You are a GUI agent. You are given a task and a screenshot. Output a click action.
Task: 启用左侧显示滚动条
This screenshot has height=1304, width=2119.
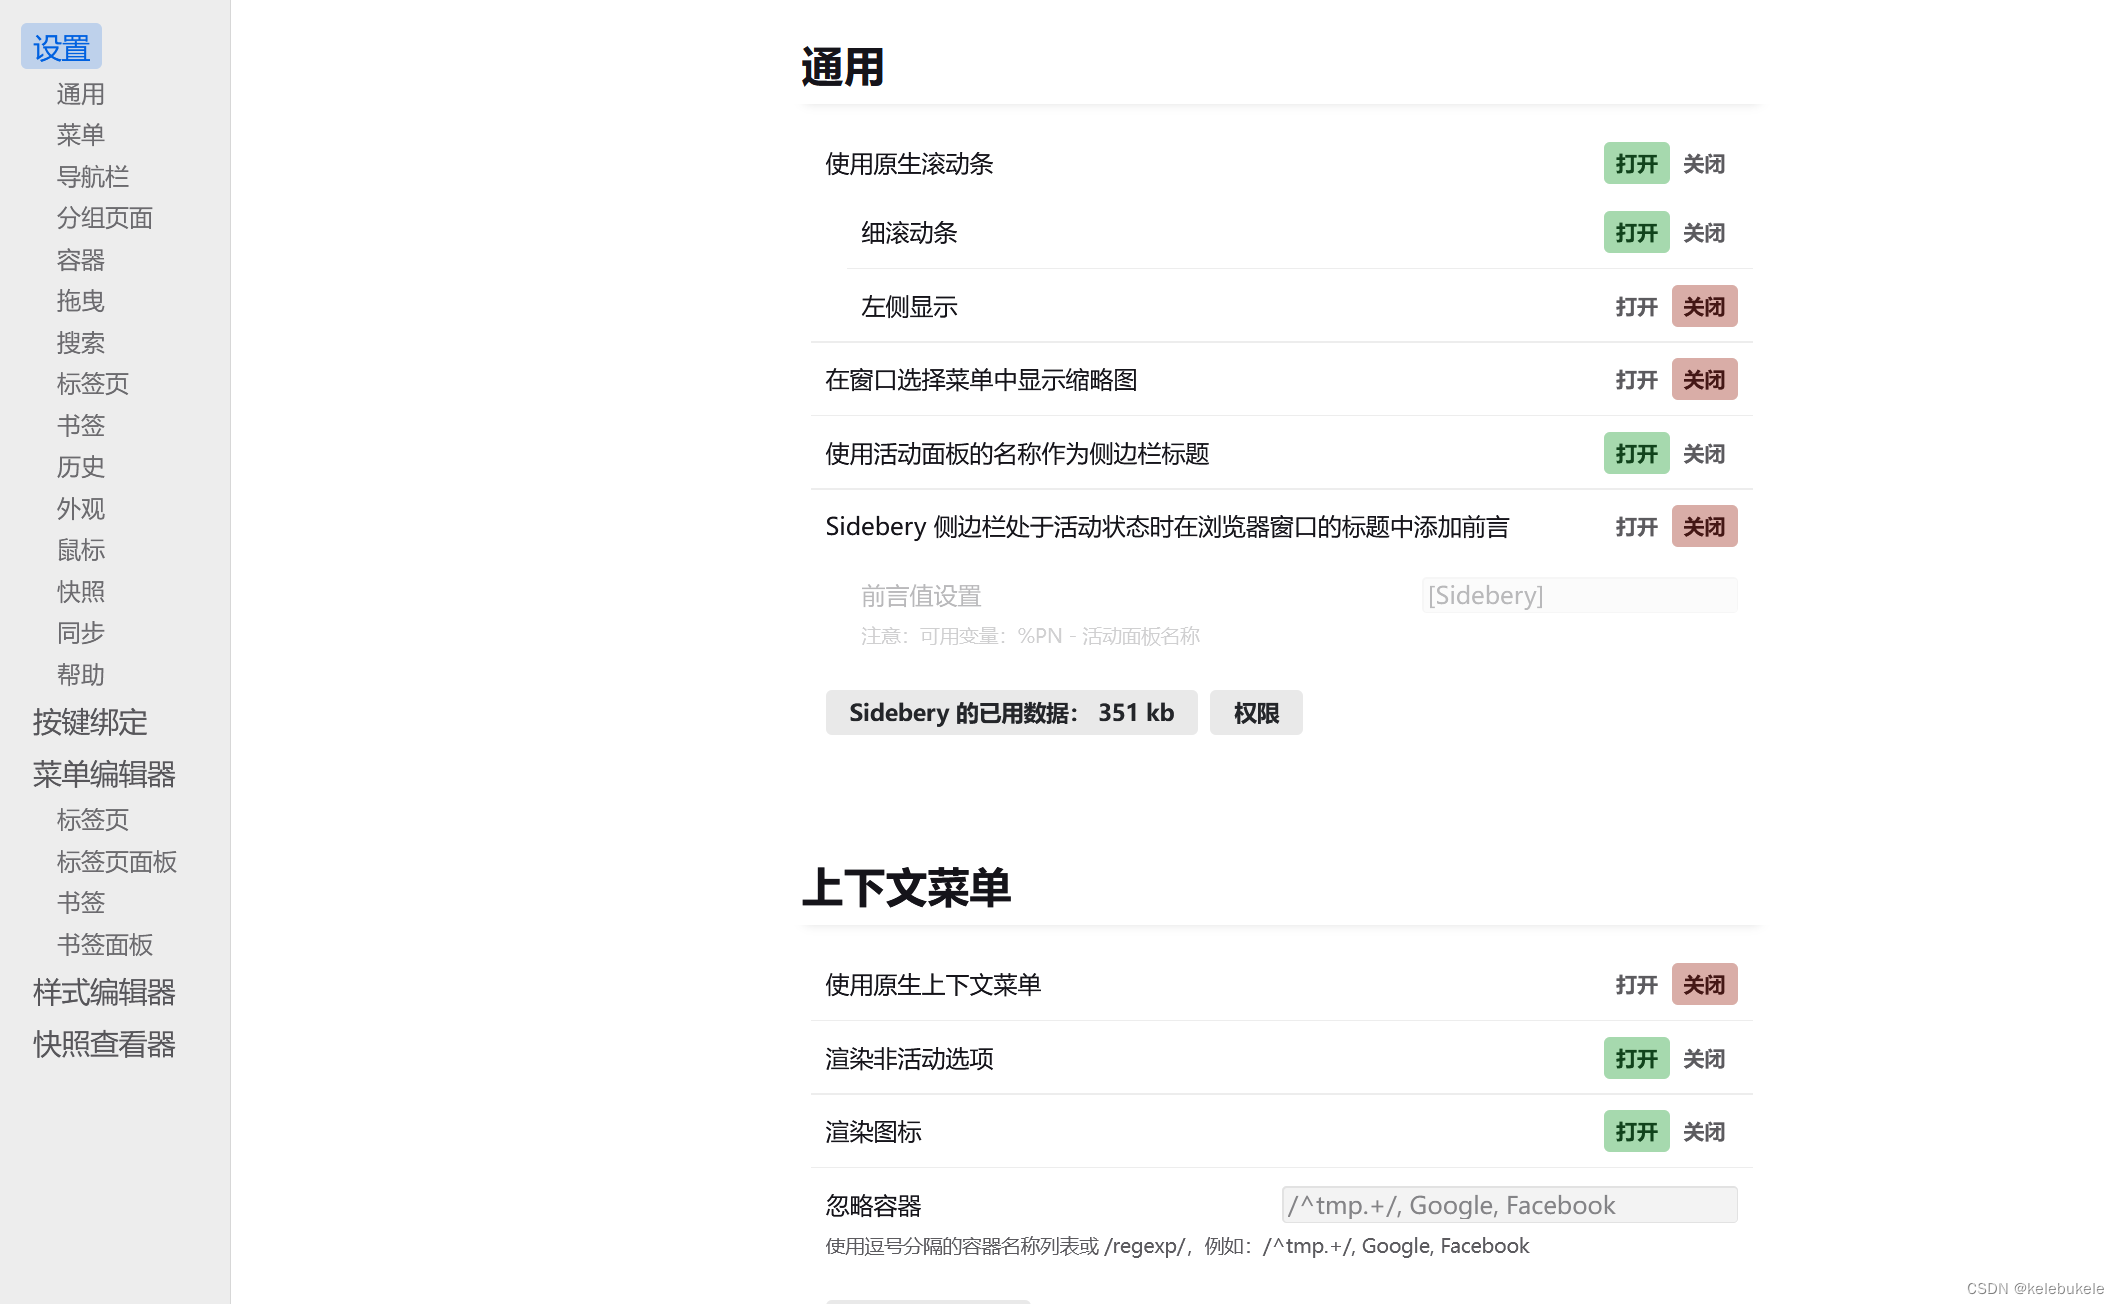[1636, 306]
